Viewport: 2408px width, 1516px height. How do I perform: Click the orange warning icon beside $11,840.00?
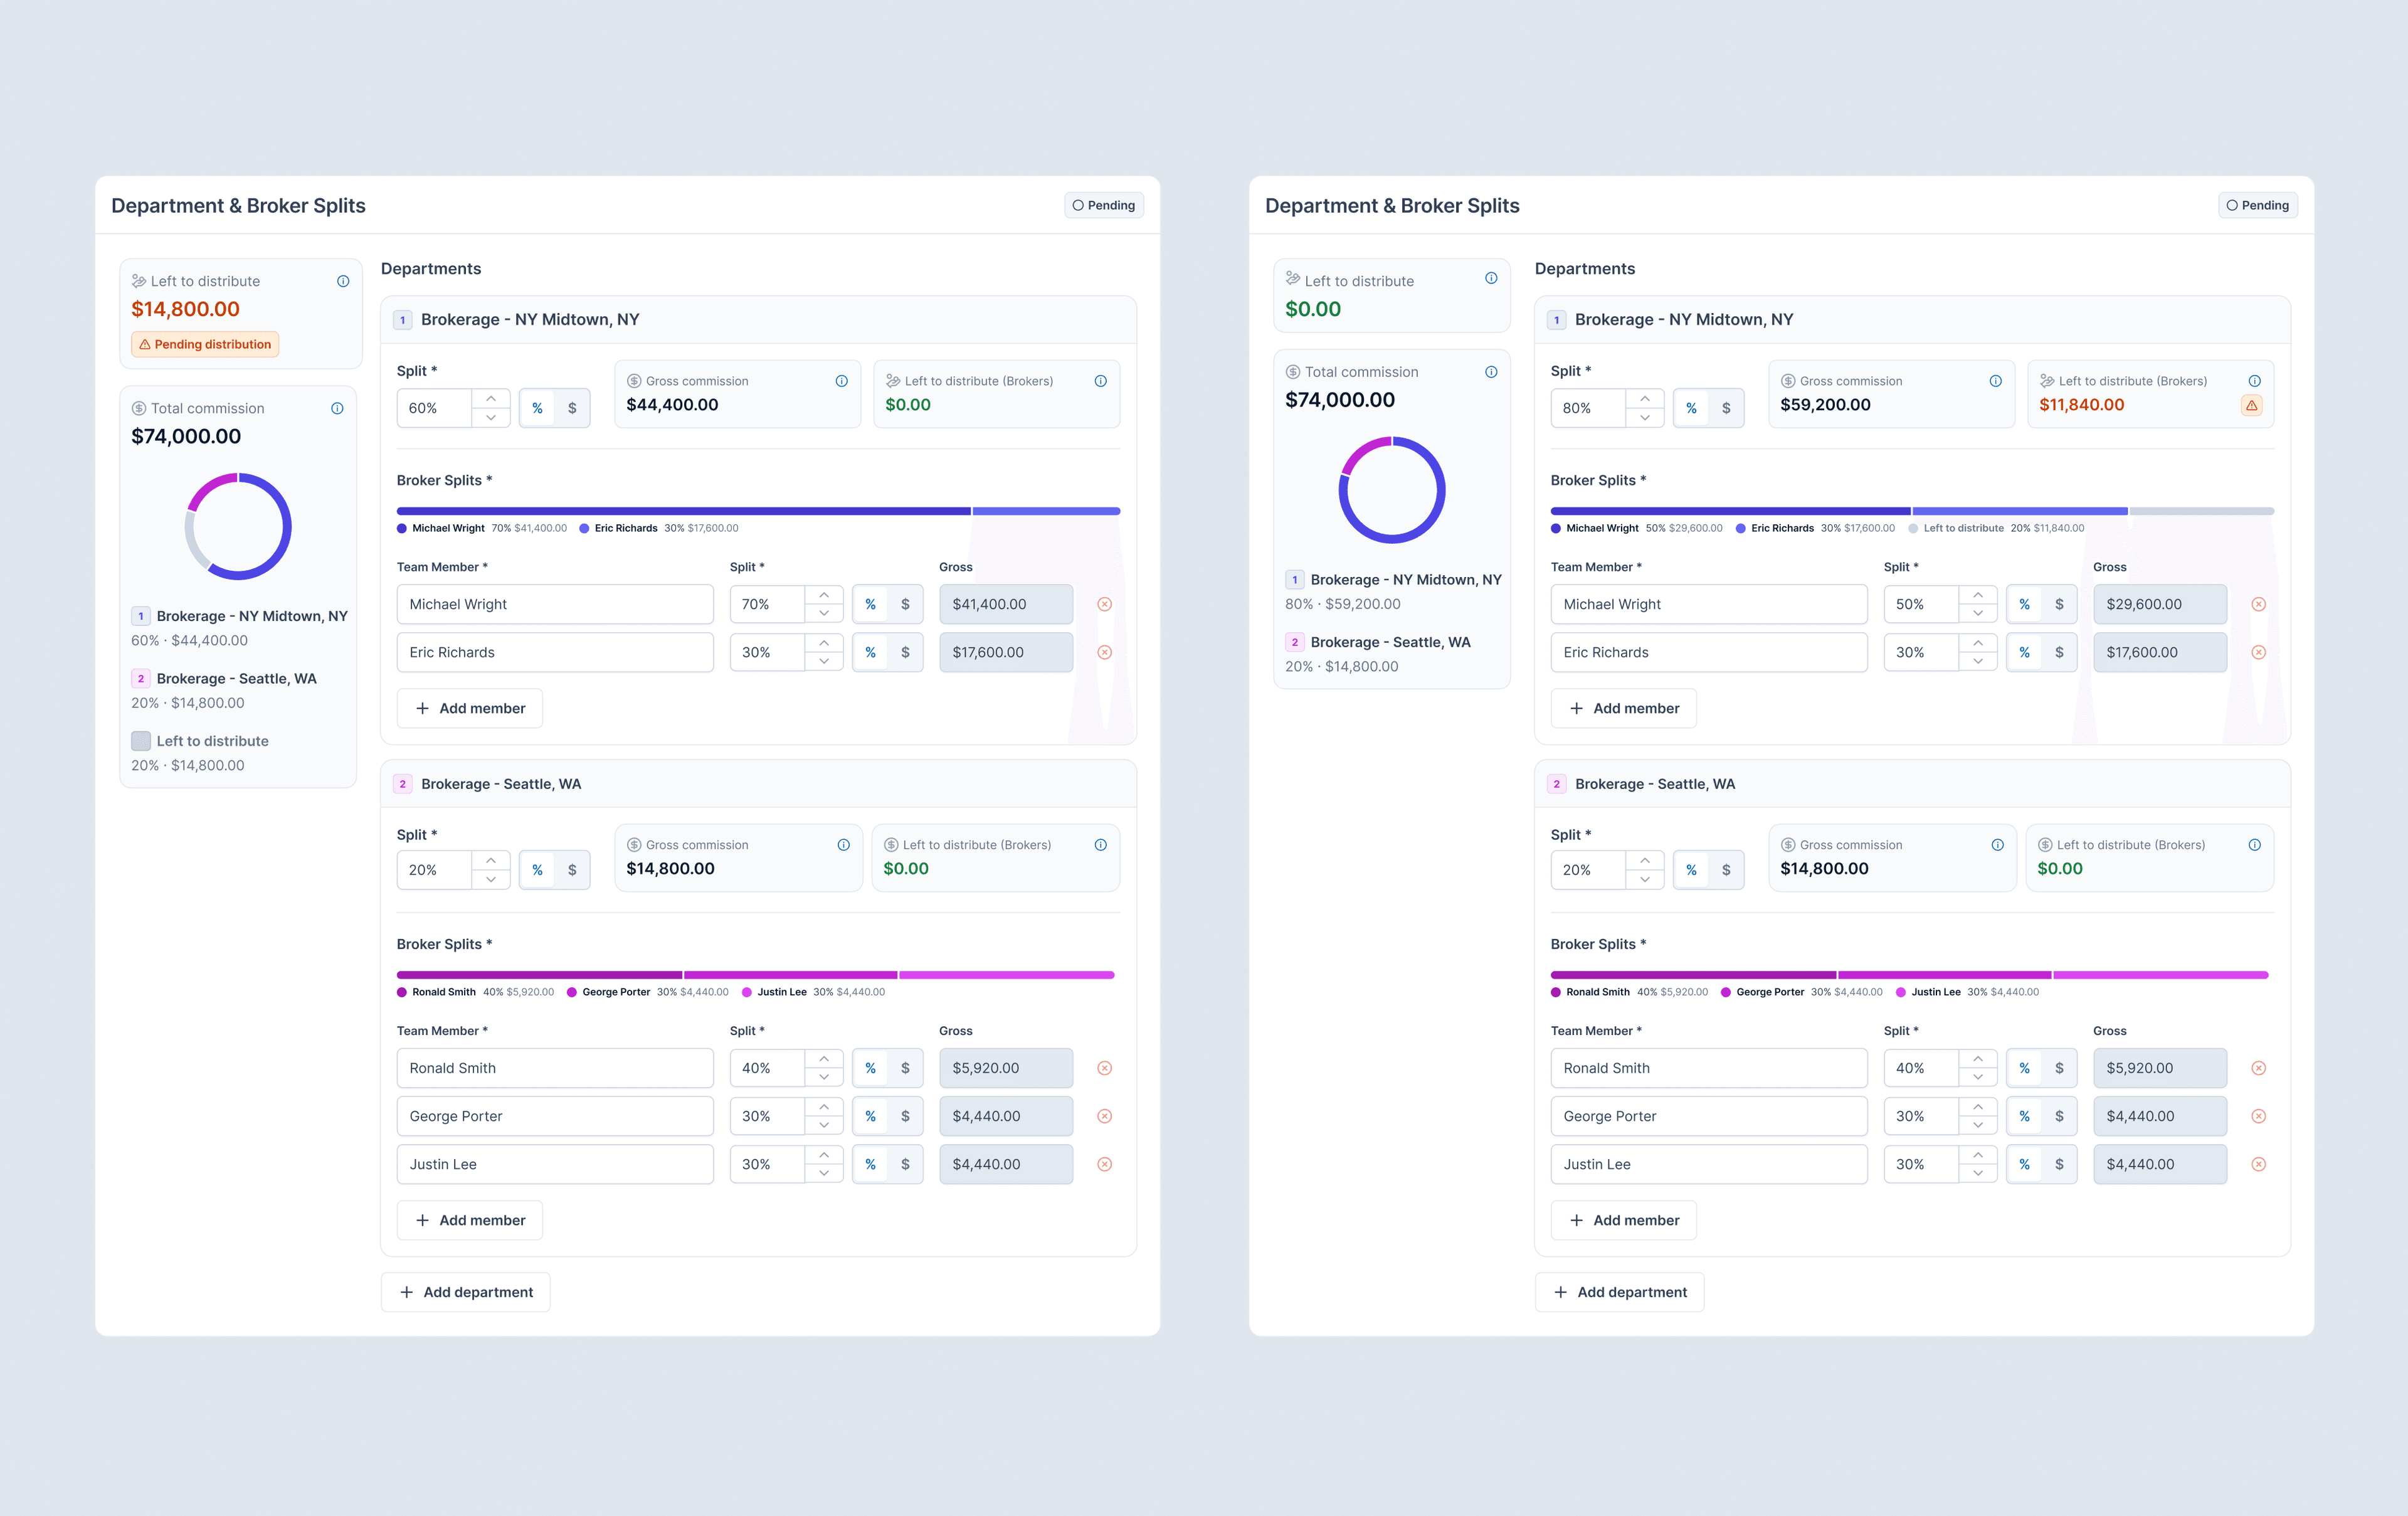tap(2251, 405)
